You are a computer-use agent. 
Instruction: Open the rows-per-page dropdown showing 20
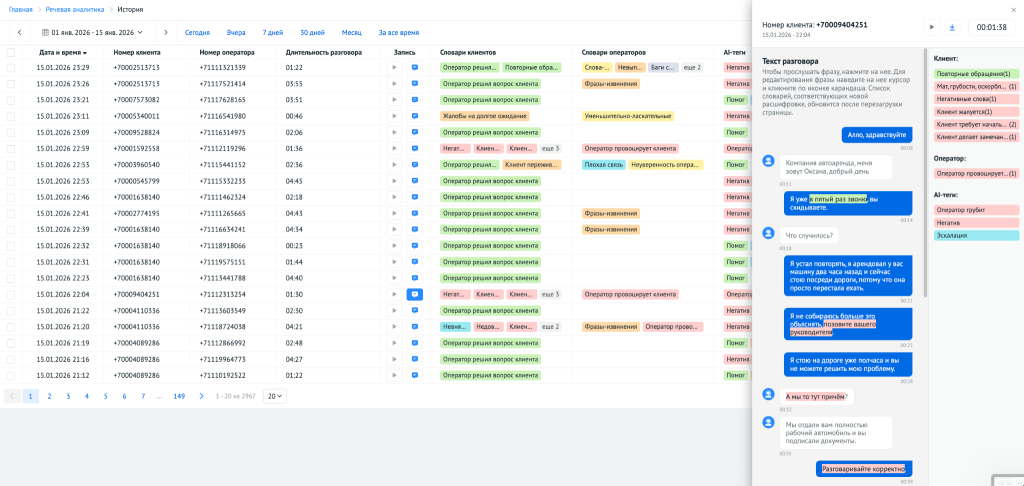click(x=274, y=396)
